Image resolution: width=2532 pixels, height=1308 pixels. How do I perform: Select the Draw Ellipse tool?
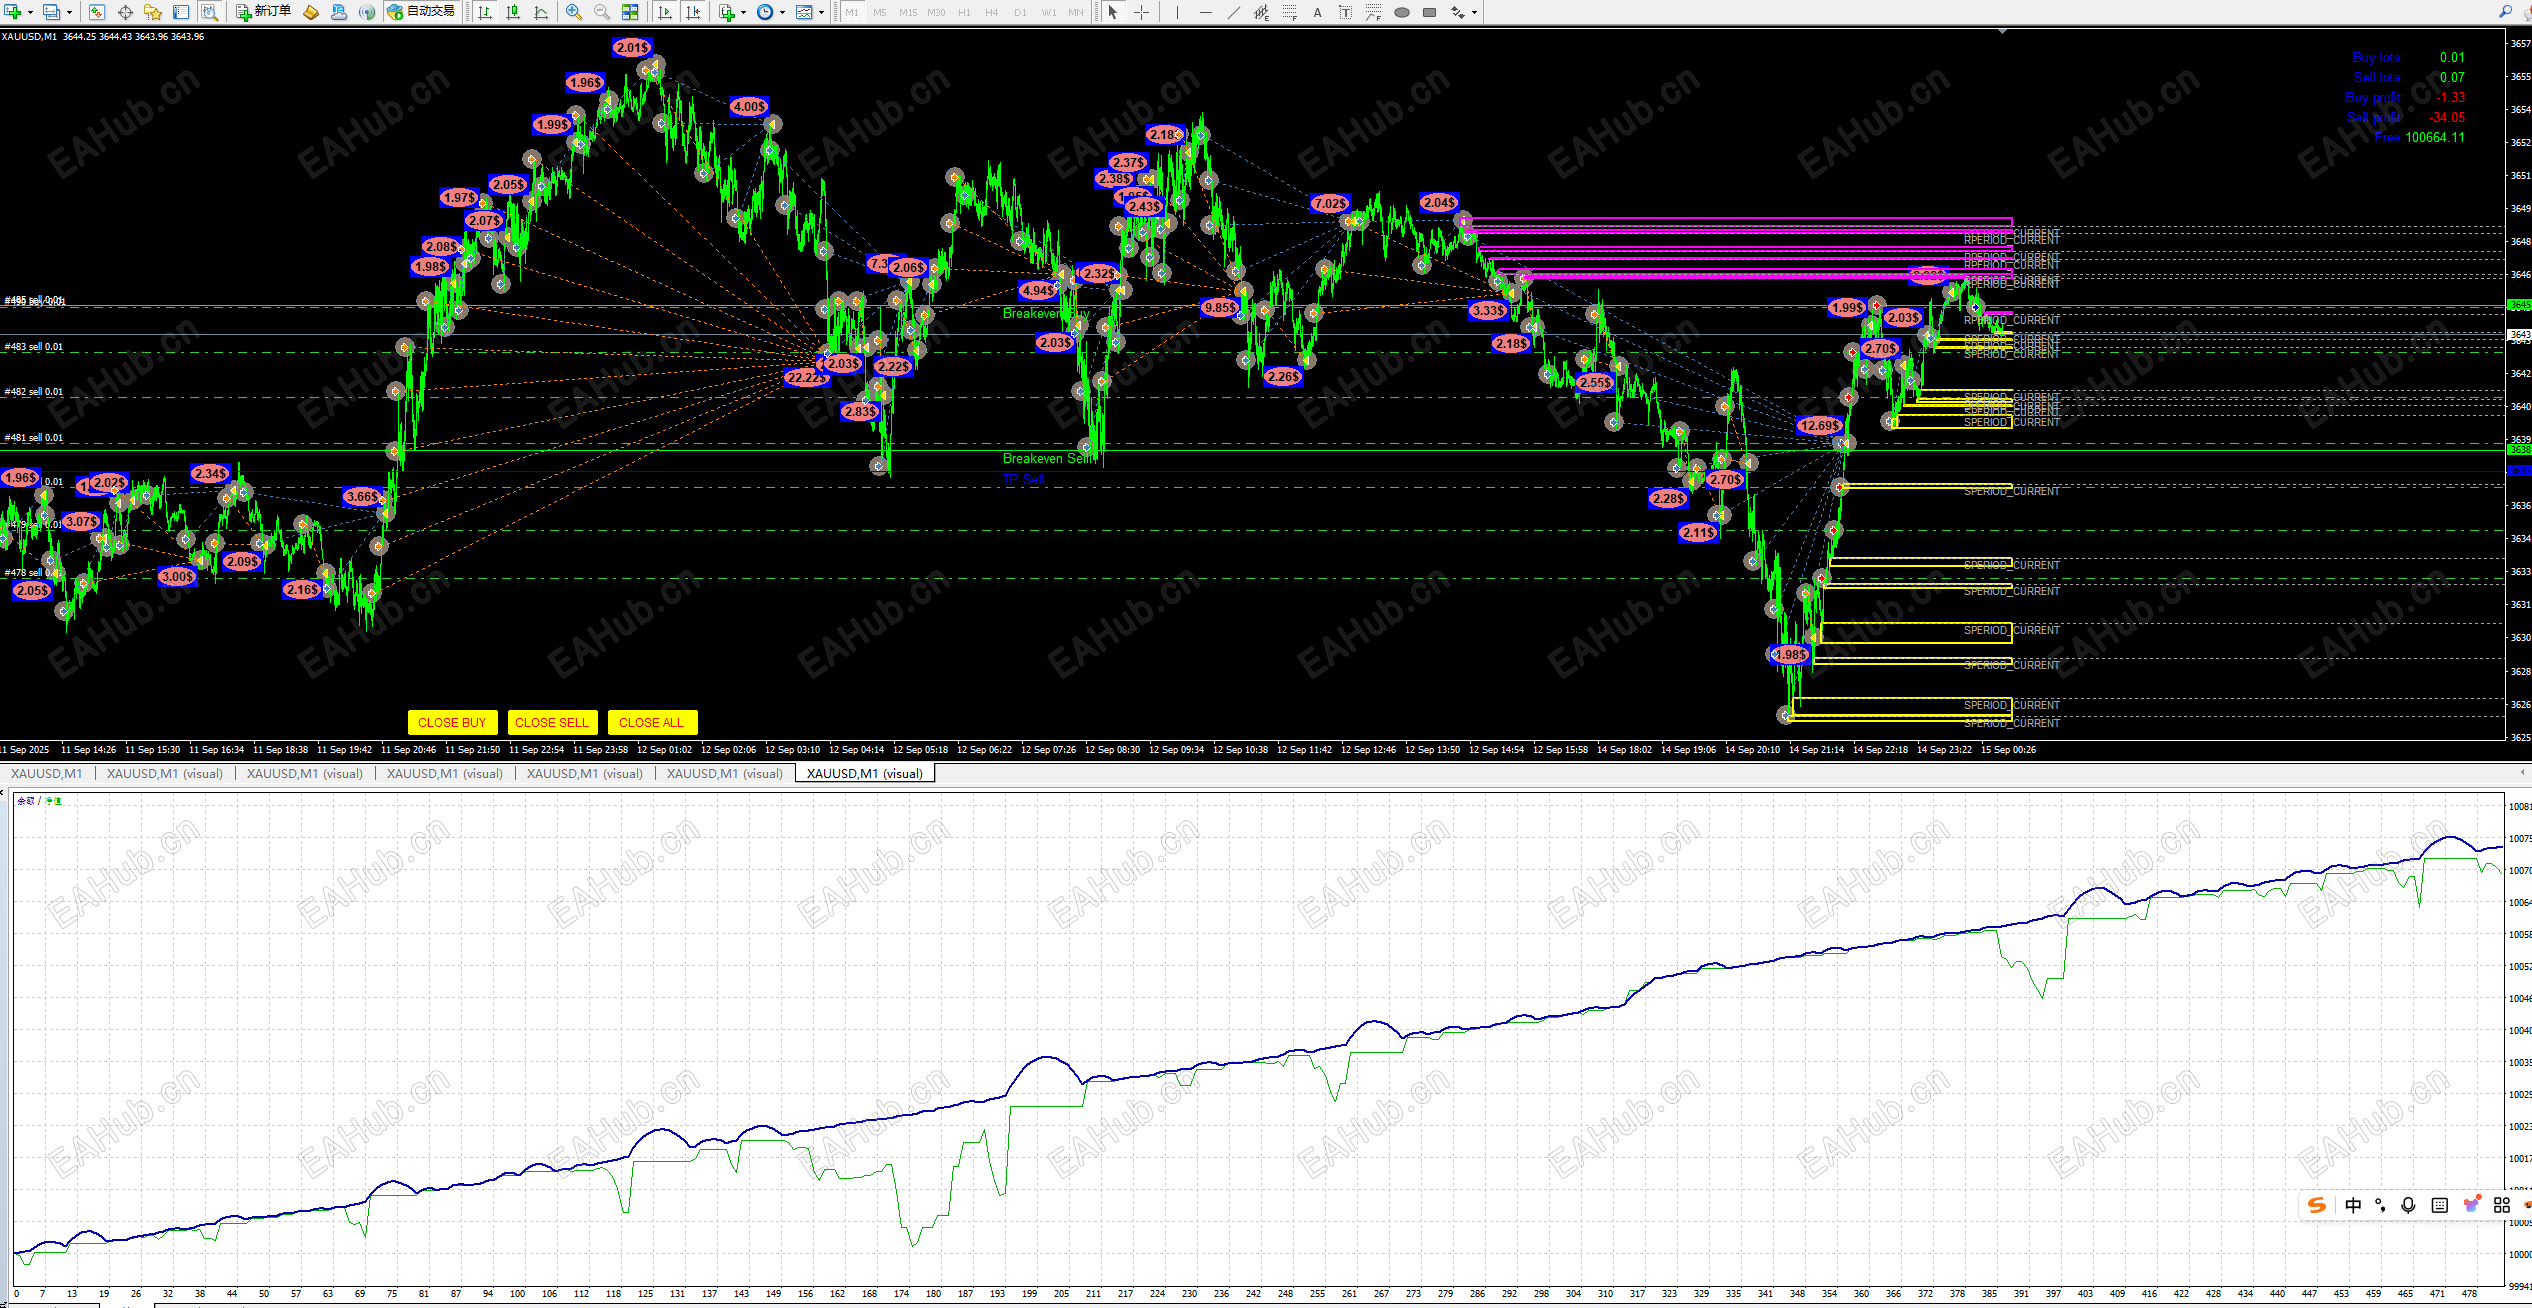click(x=1401, y=12)
